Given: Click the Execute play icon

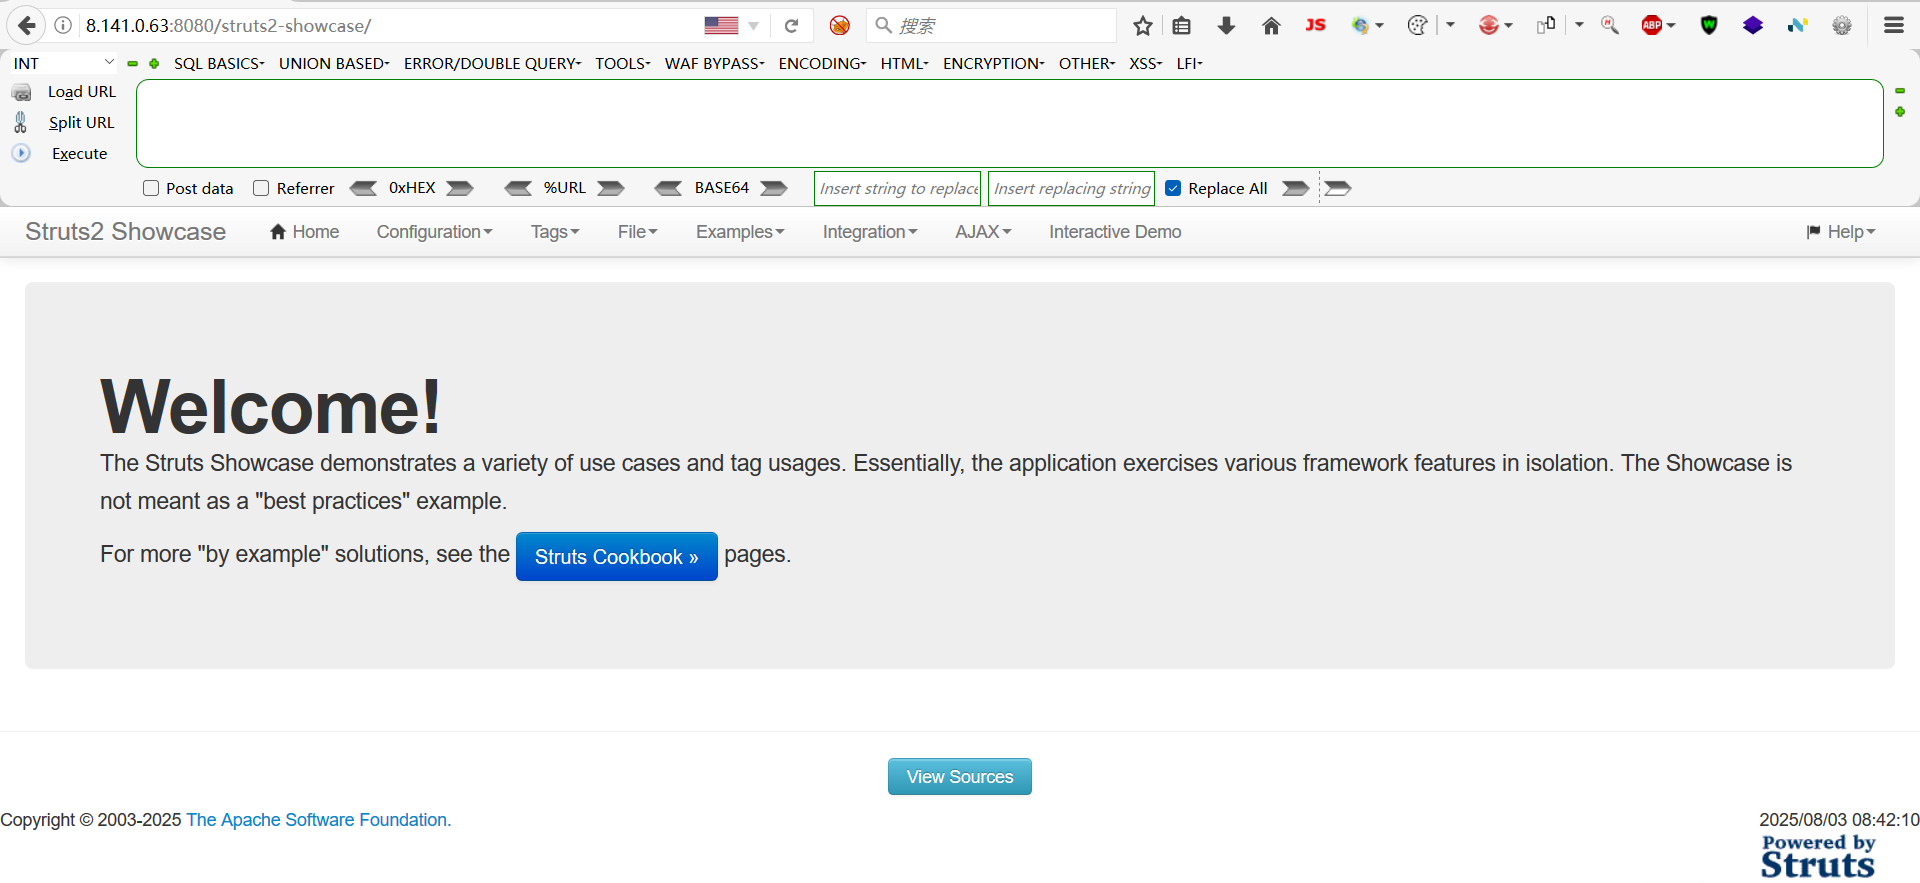Looking at the screenshot, I should [x=21, y=153].
